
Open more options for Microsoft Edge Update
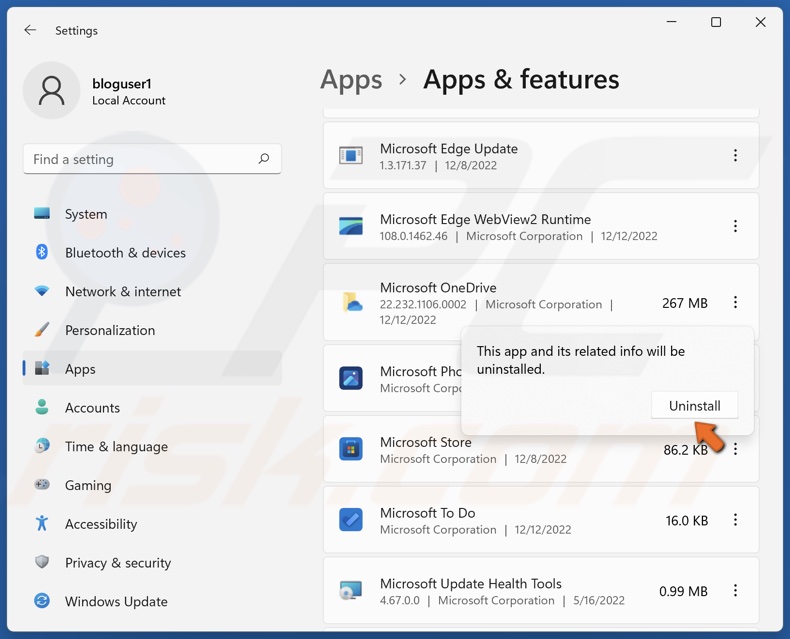coord(735,156)
